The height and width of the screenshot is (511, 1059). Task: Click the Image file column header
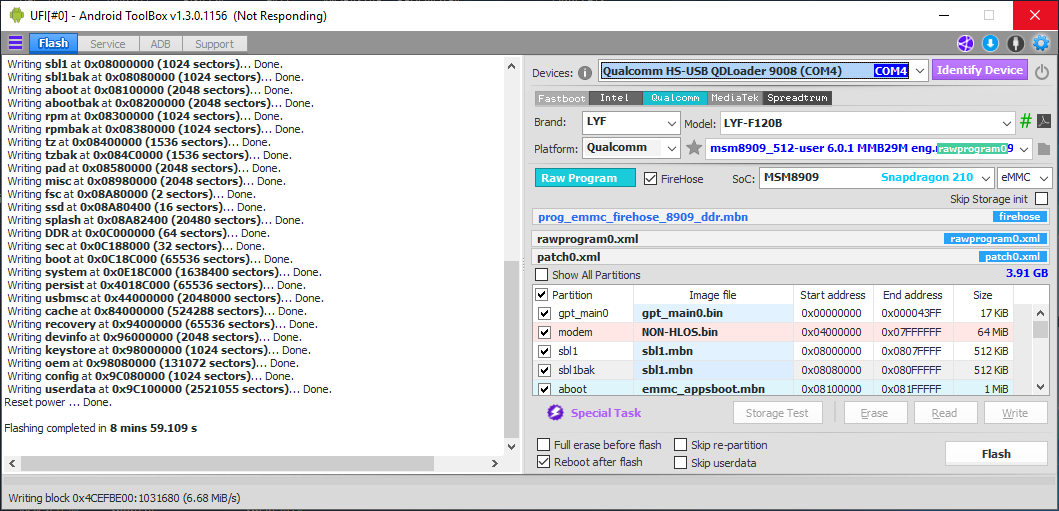coord(713,295)
